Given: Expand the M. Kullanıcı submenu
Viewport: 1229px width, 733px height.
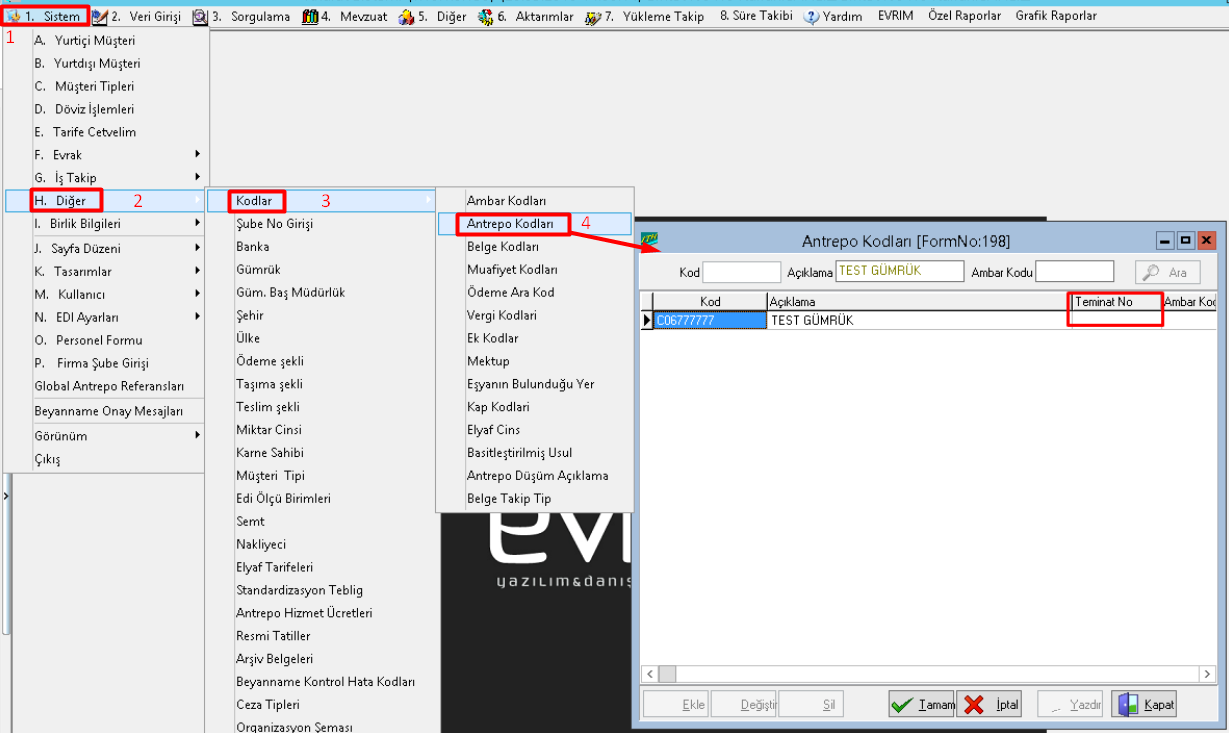Looking at the screenshot, I should [x=106, y=294].
